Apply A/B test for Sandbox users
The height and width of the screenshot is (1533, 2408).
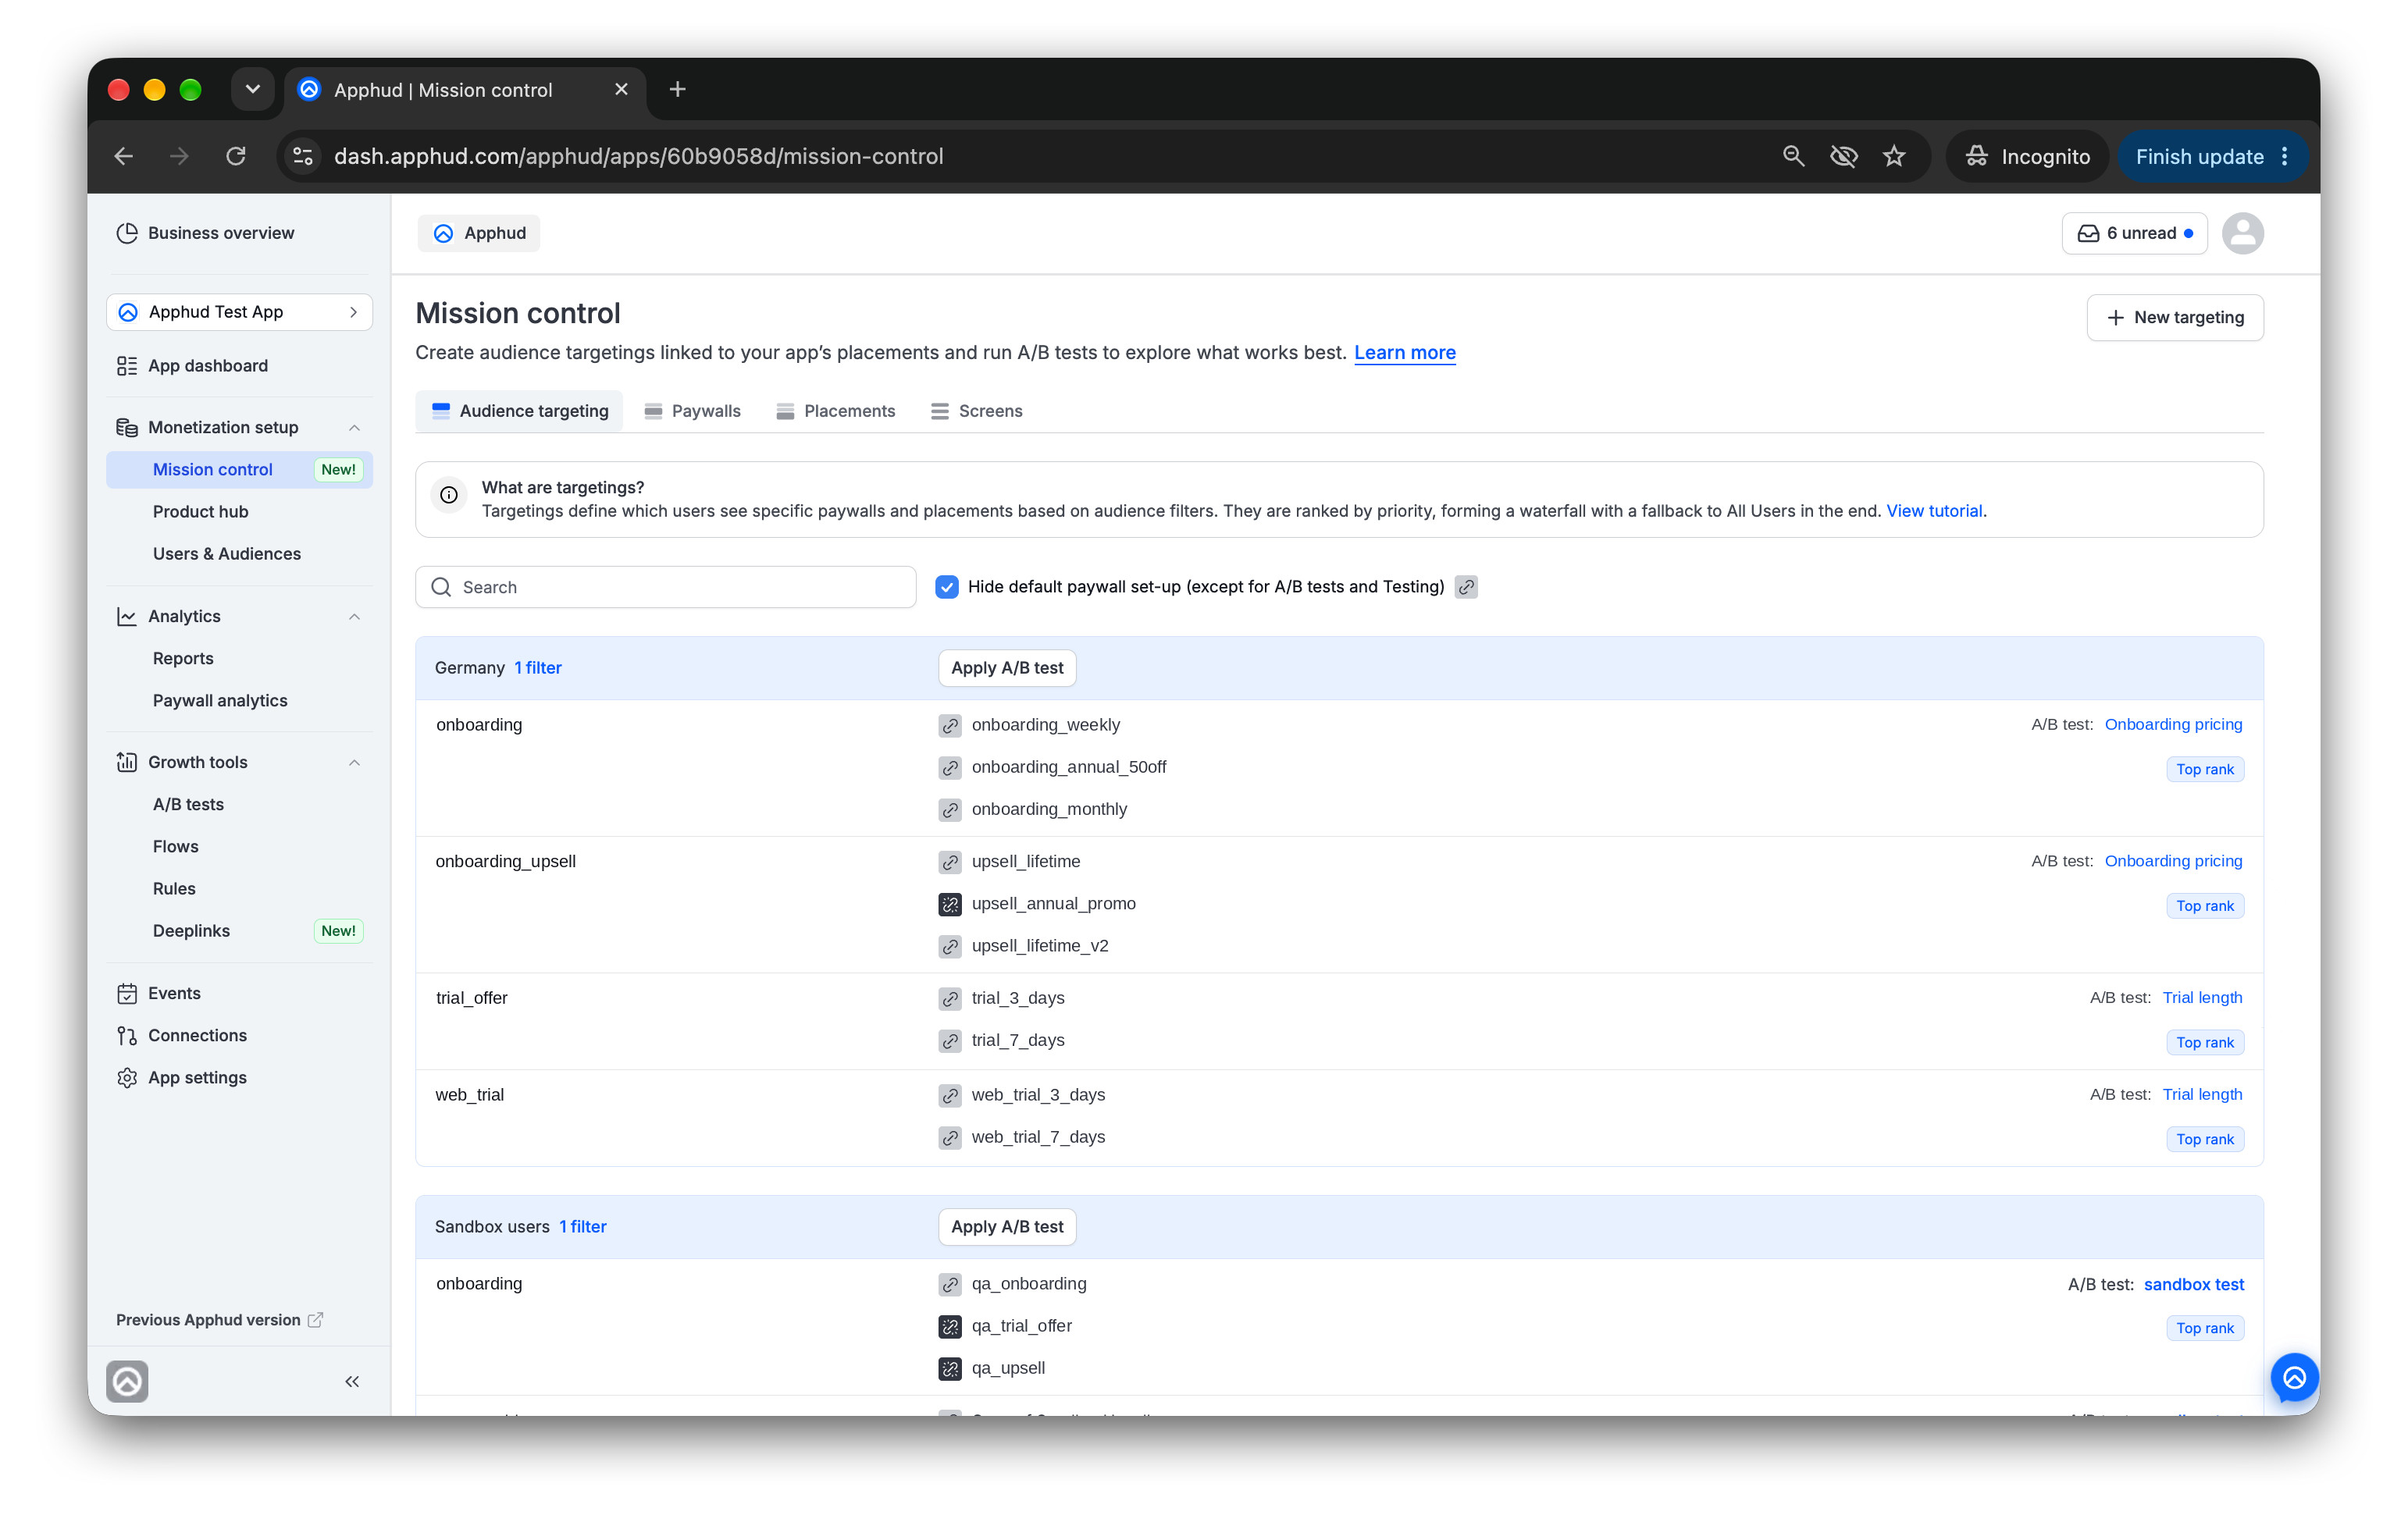1007,1227
